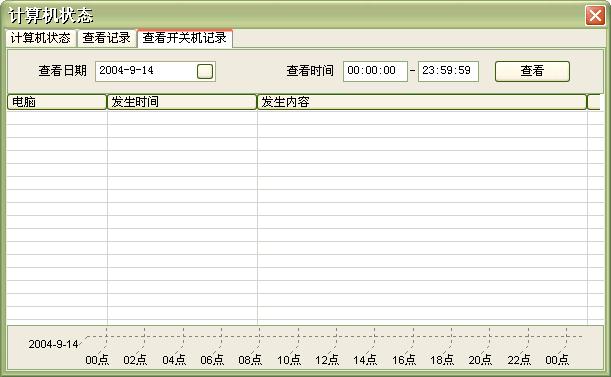Select the 22点 timeline marker

click(x=519, y=359)
